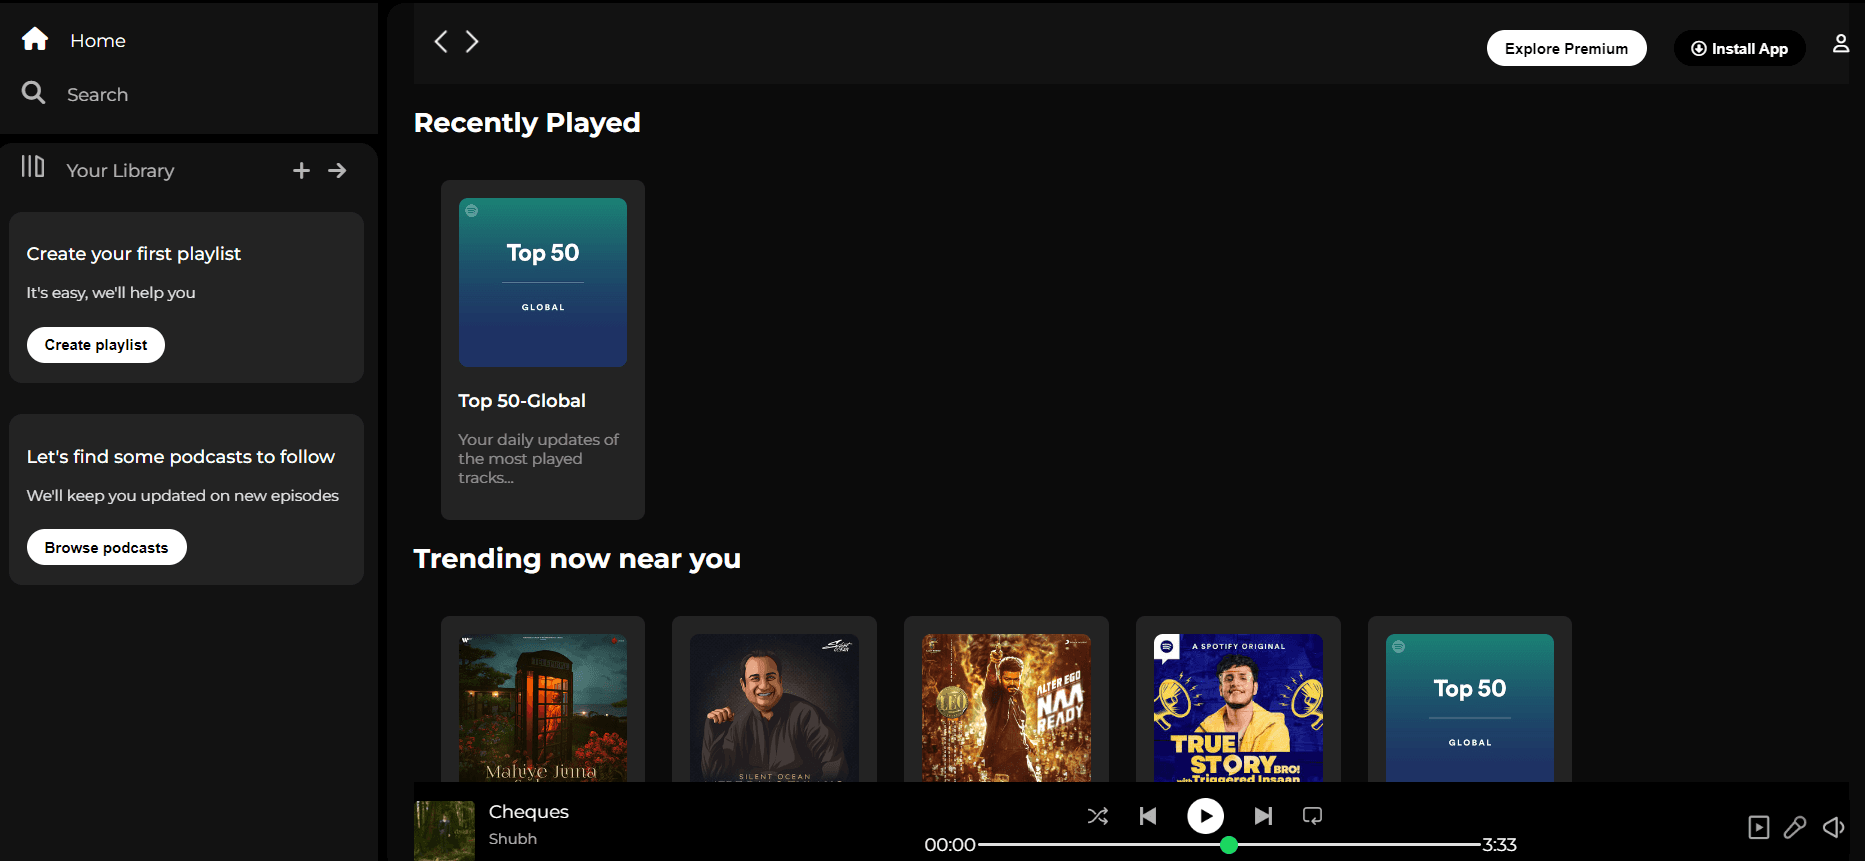Click Top 50-Global description text
Screen dimensions: 1865x861
click(539, 459)
